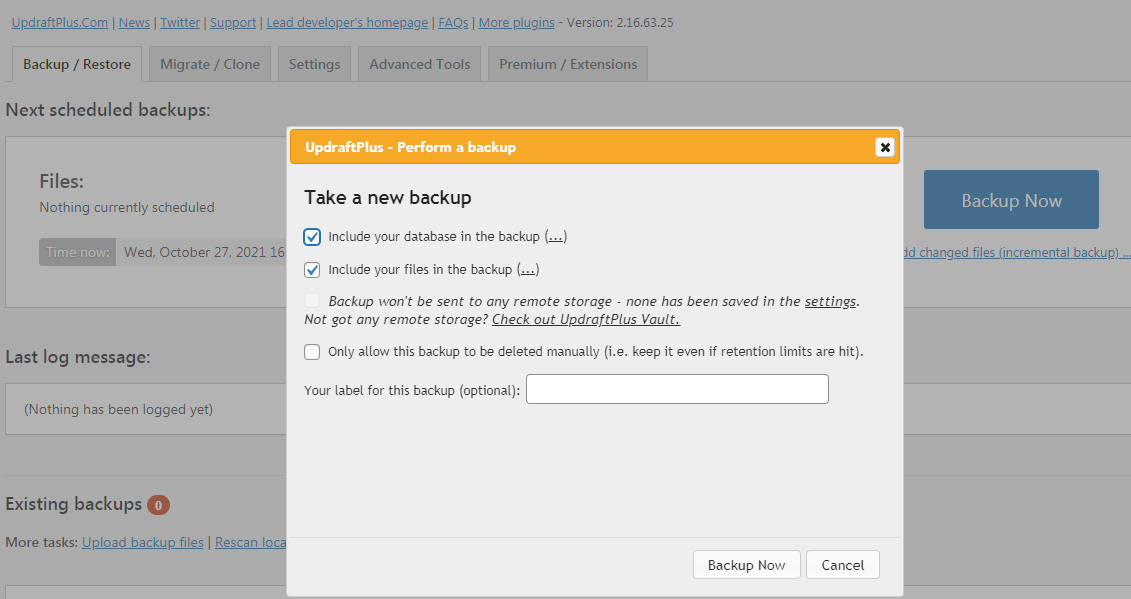The image size is (1131, 599).
Task: Expand database options ellipsis link
Action: (x=555, y=237)
